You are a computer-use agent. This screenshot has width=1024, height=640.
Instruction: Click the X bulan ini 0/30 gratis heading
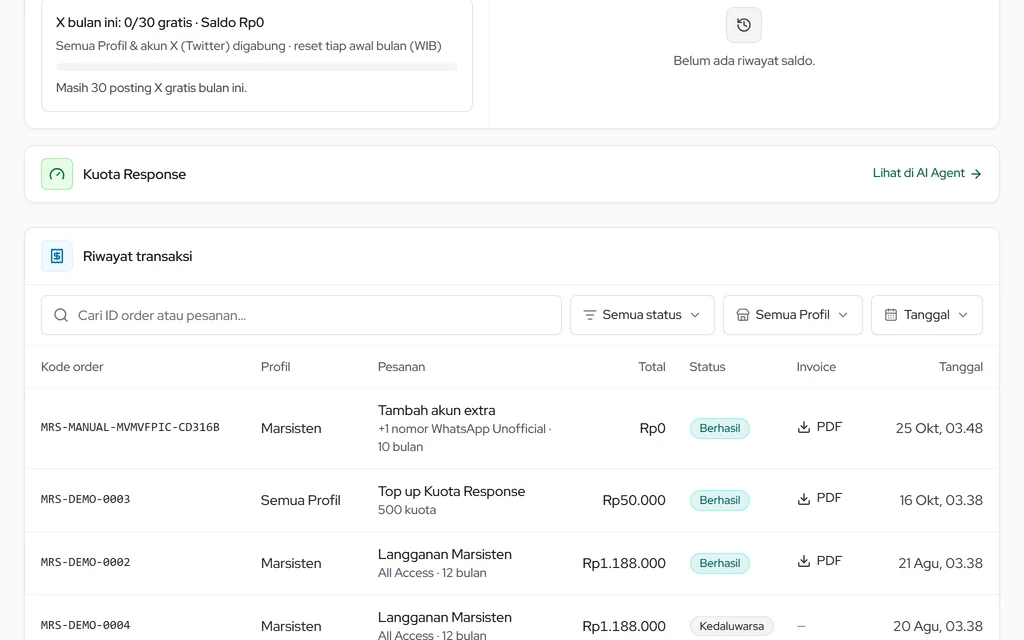click(x=160, y=22)
